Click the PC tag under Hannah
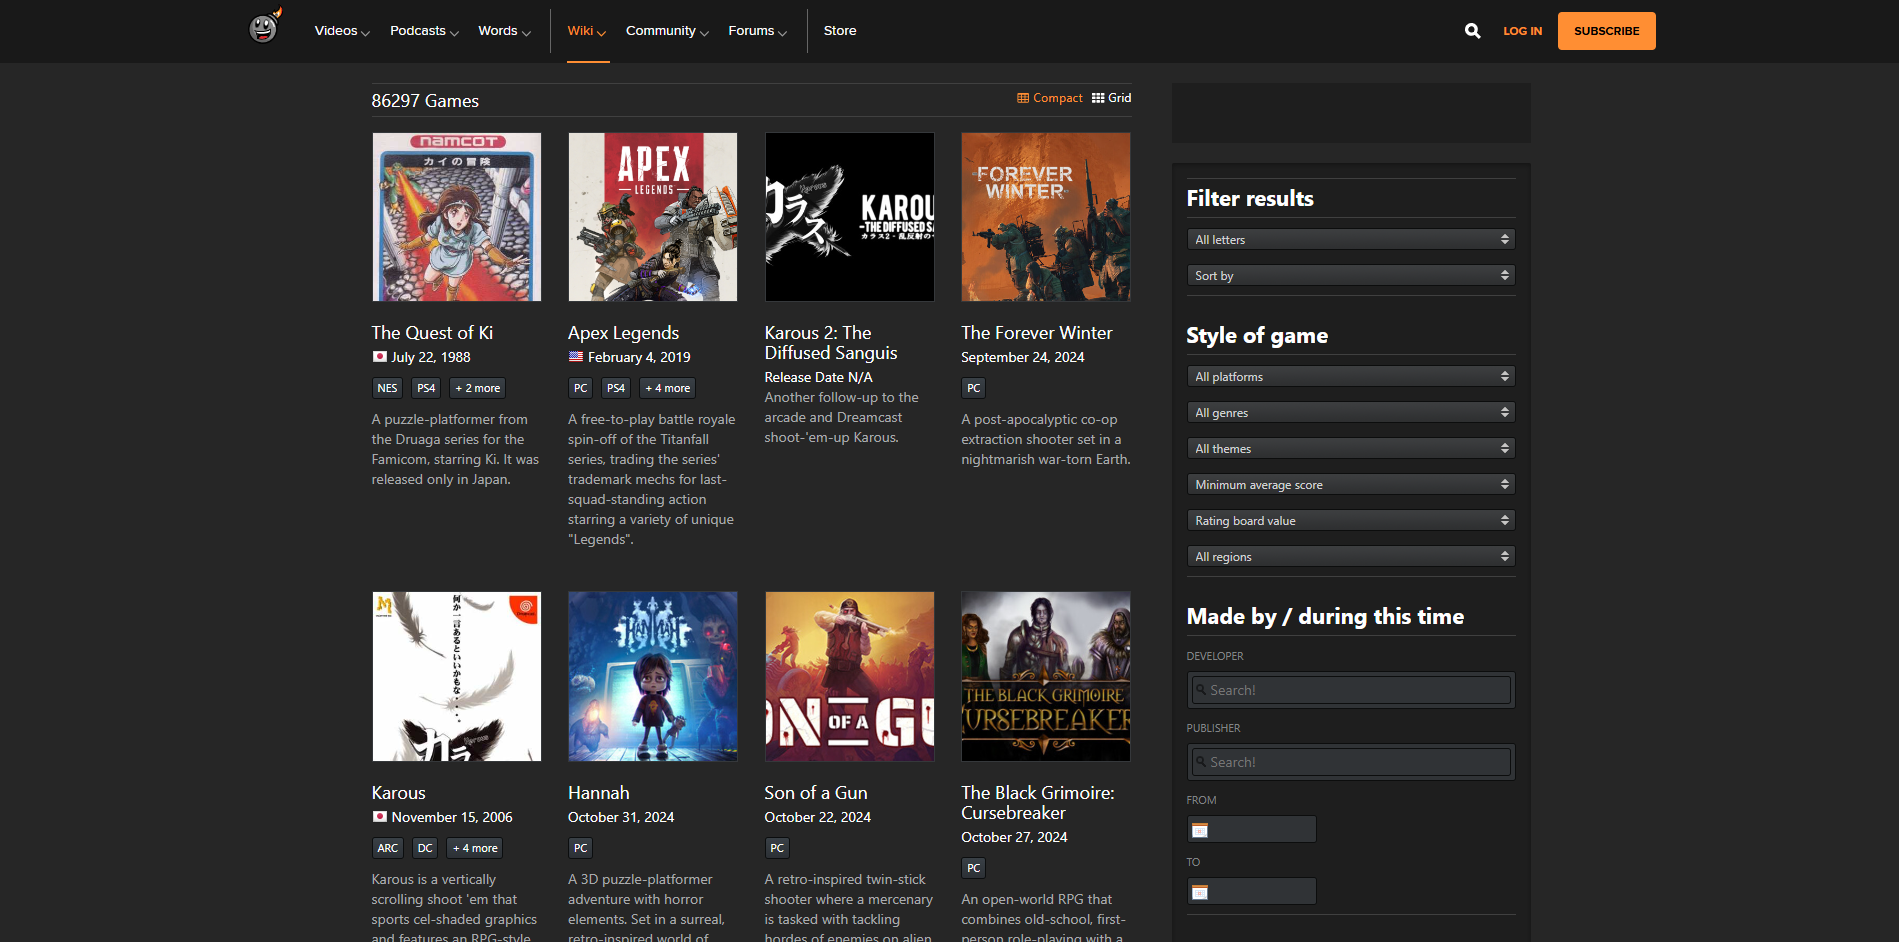Viewport: 1899px width, 942px height. tap(581, 848)
